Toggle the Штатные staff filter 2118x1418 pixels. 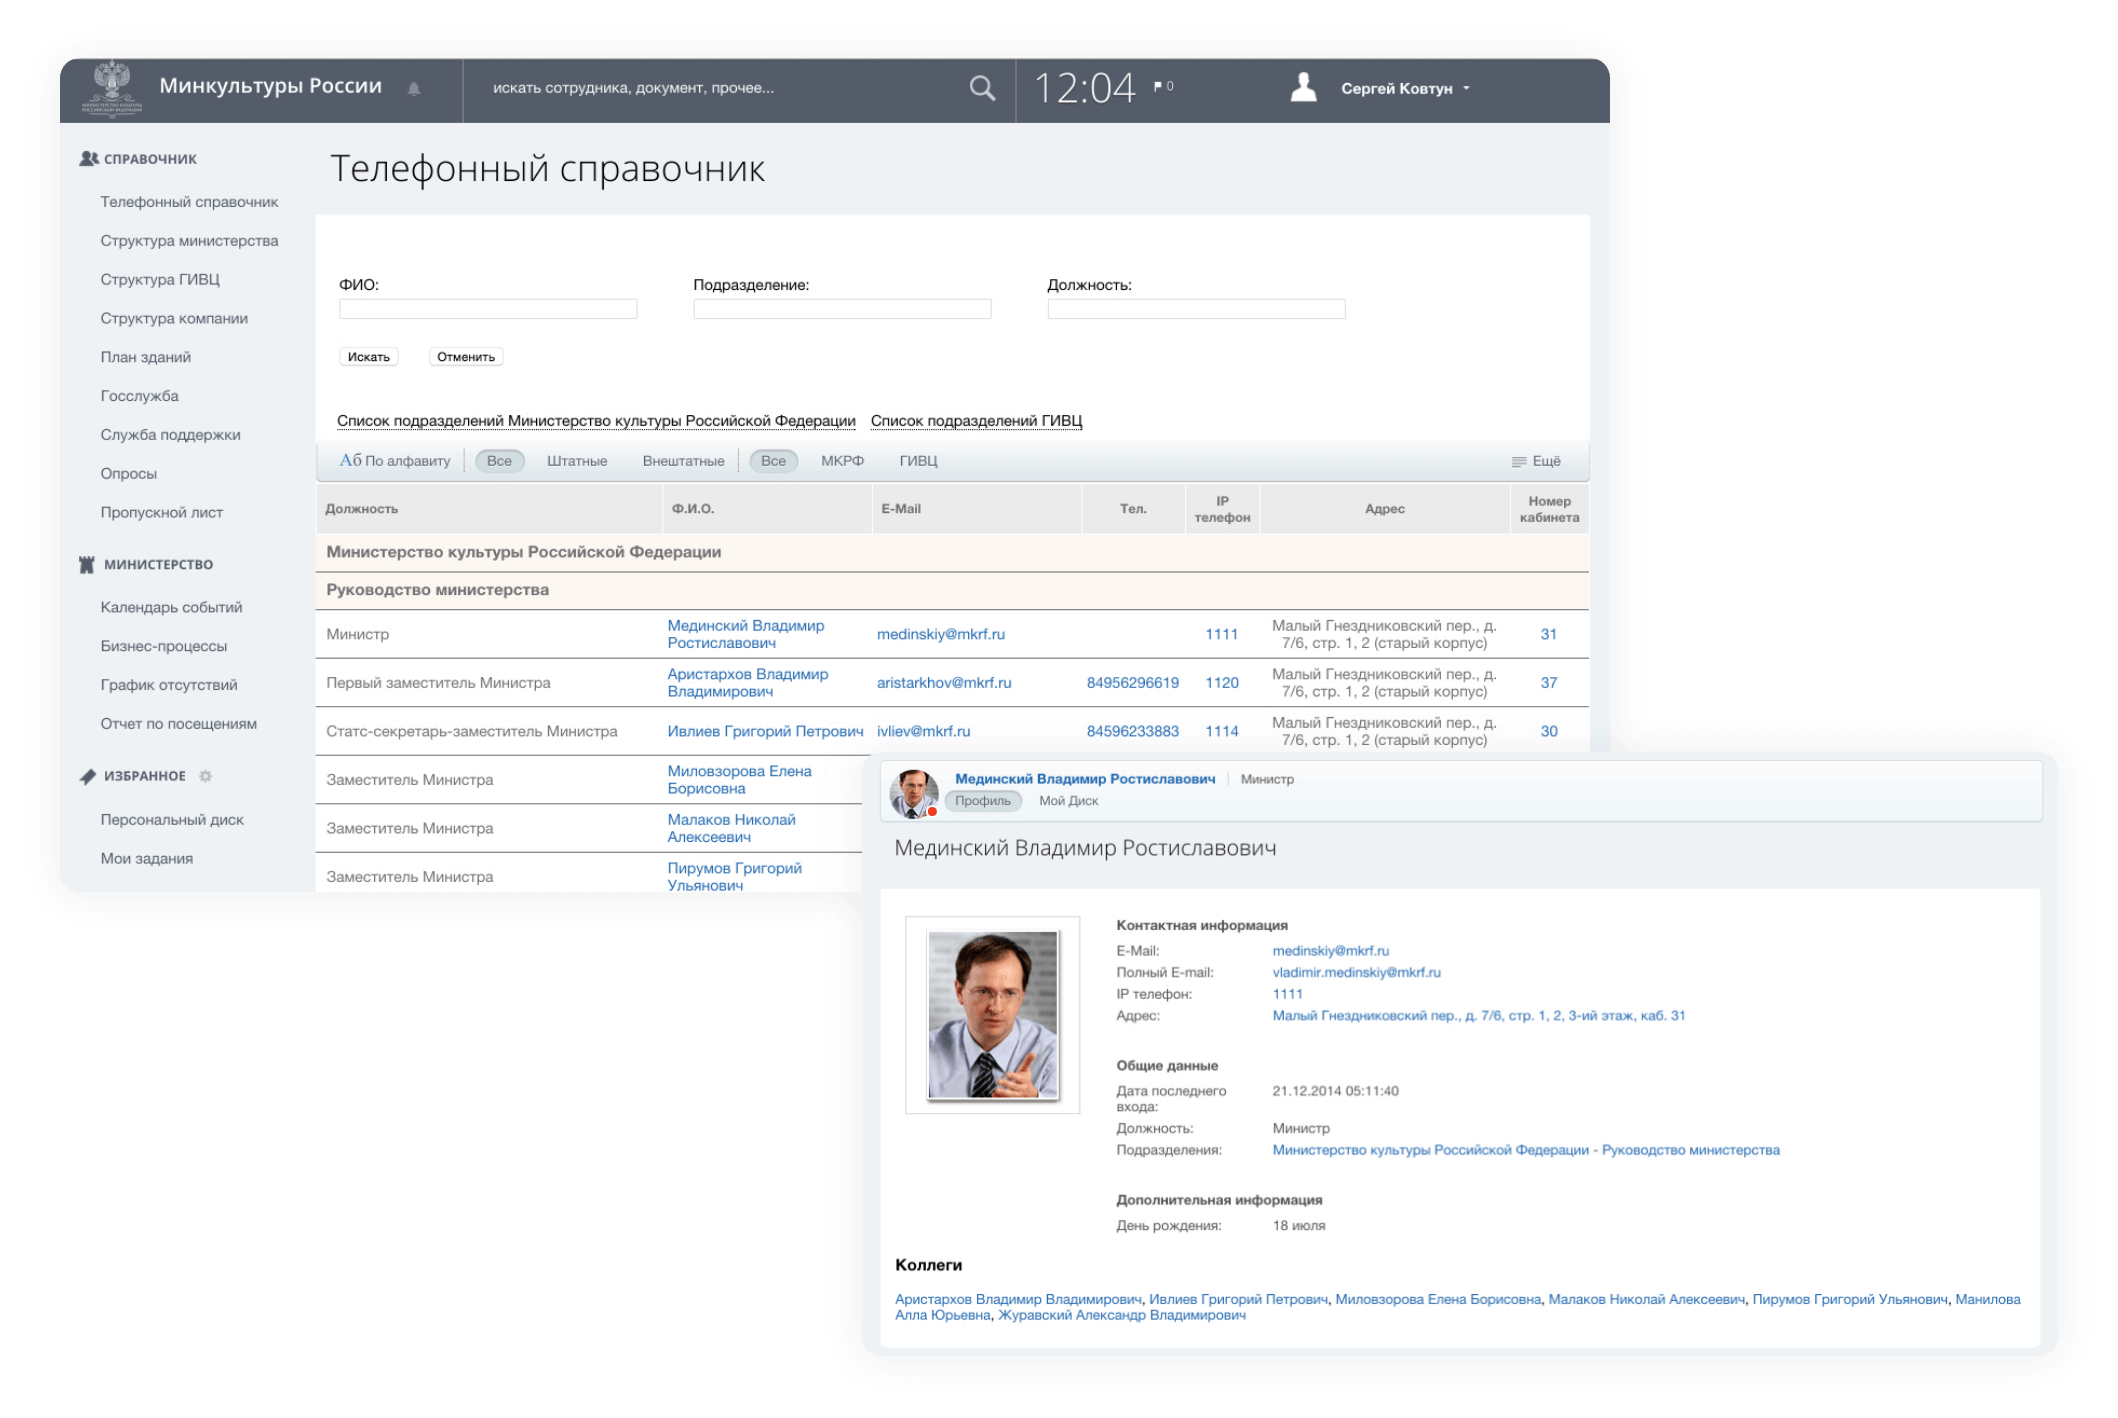click(x=577, y=461)
